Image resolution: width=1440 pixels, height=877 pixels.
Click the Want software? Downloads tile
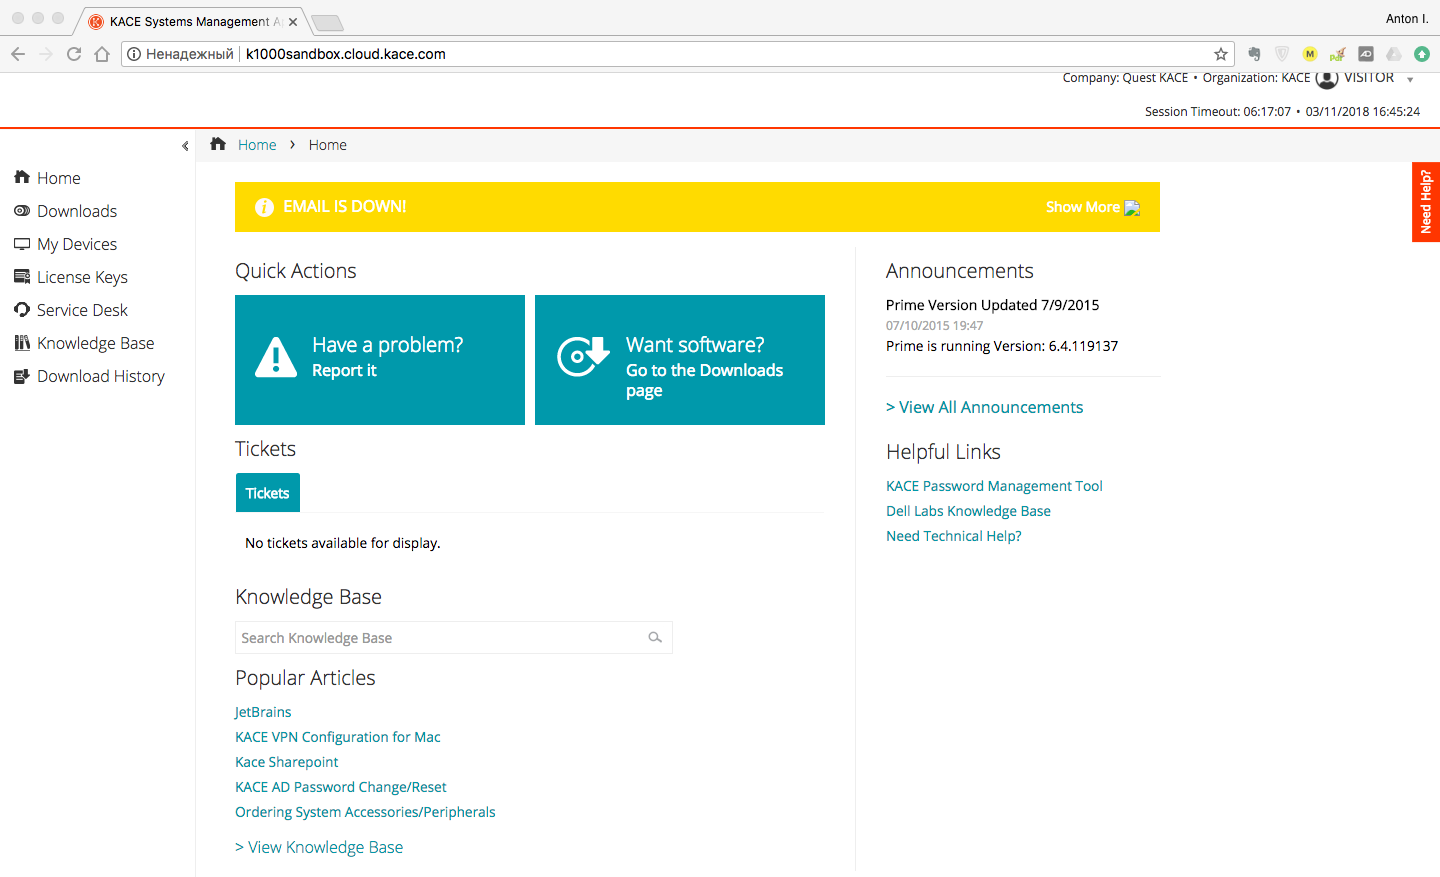pyautogui.click(x=680, y=360)
